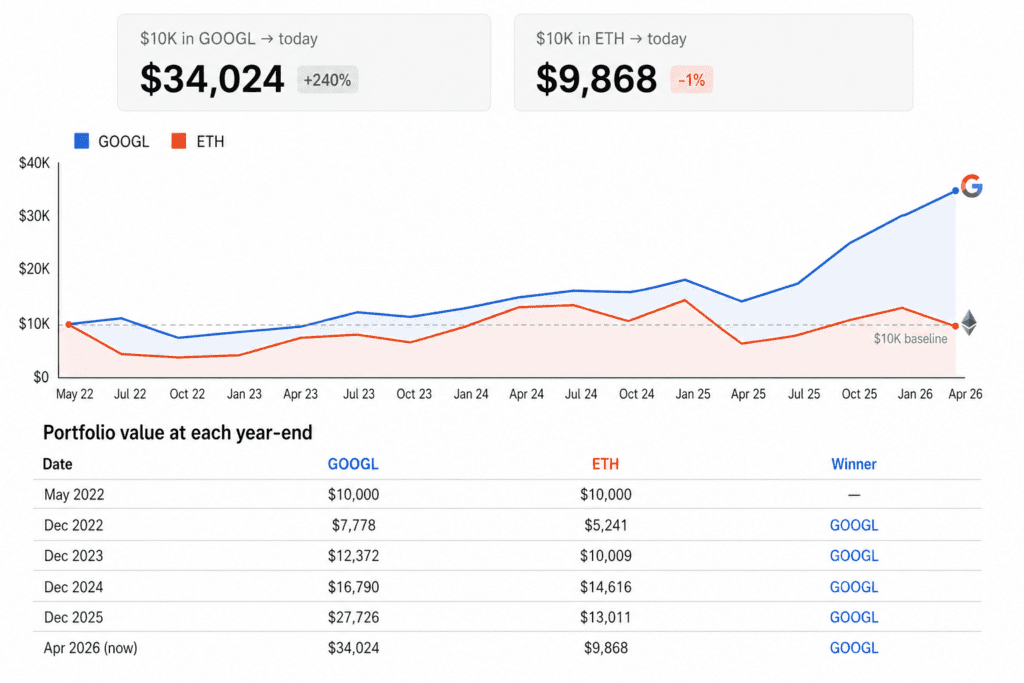Viewport: 1024px width, 683px height.
Task: Click the Dec 2023 ETH value $10,009
Action: coord(606,556)
